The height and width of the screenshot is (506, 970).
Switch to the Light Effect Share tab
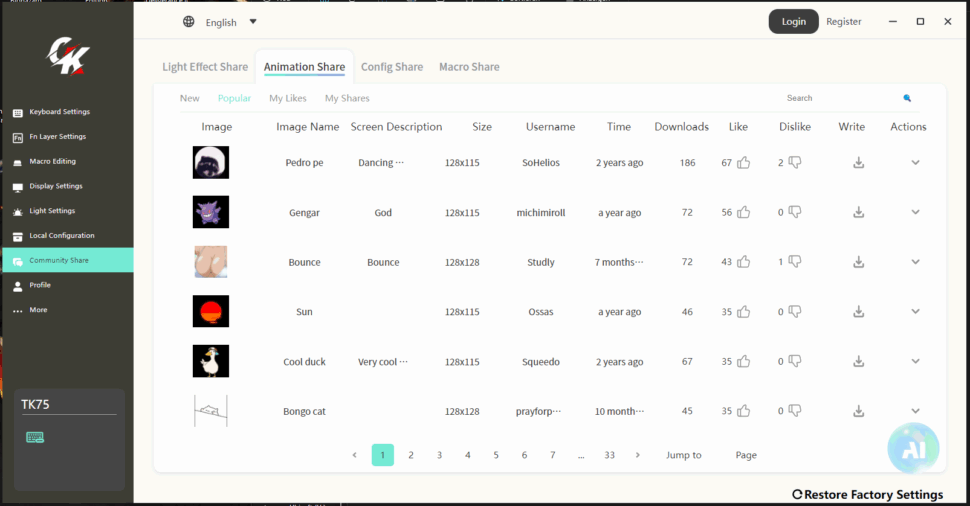click(x=205, y=67)
